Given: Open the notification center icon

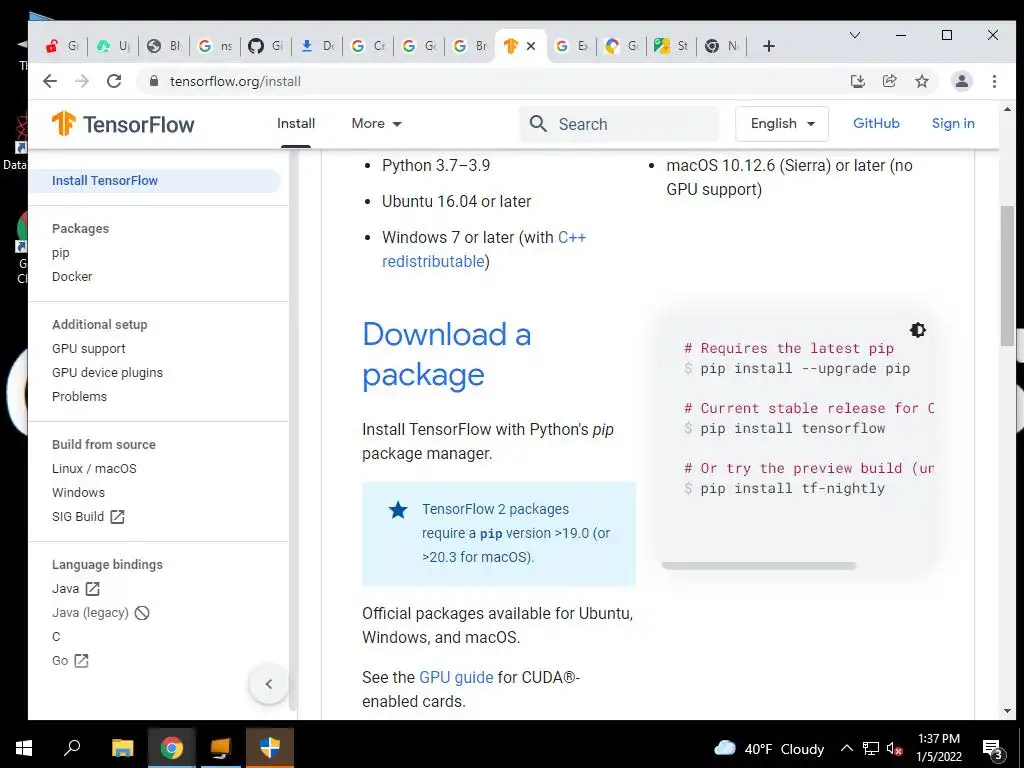Looking at the screenshot, I should pyautogui.click(x=993, y=748).
